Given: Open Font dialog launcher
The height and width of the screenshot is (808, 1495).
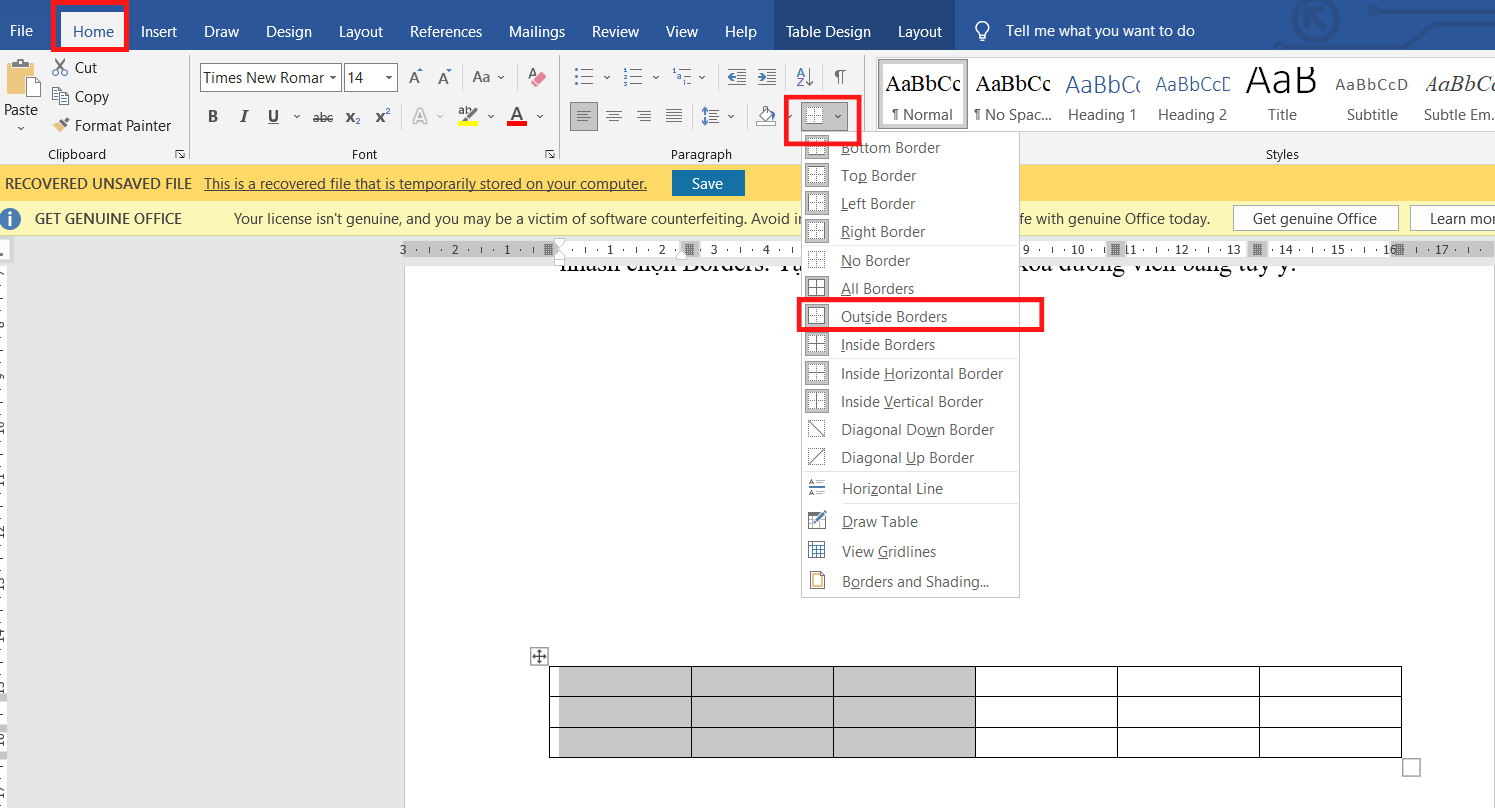Looking at the screenshot, I should pos(549,154).
